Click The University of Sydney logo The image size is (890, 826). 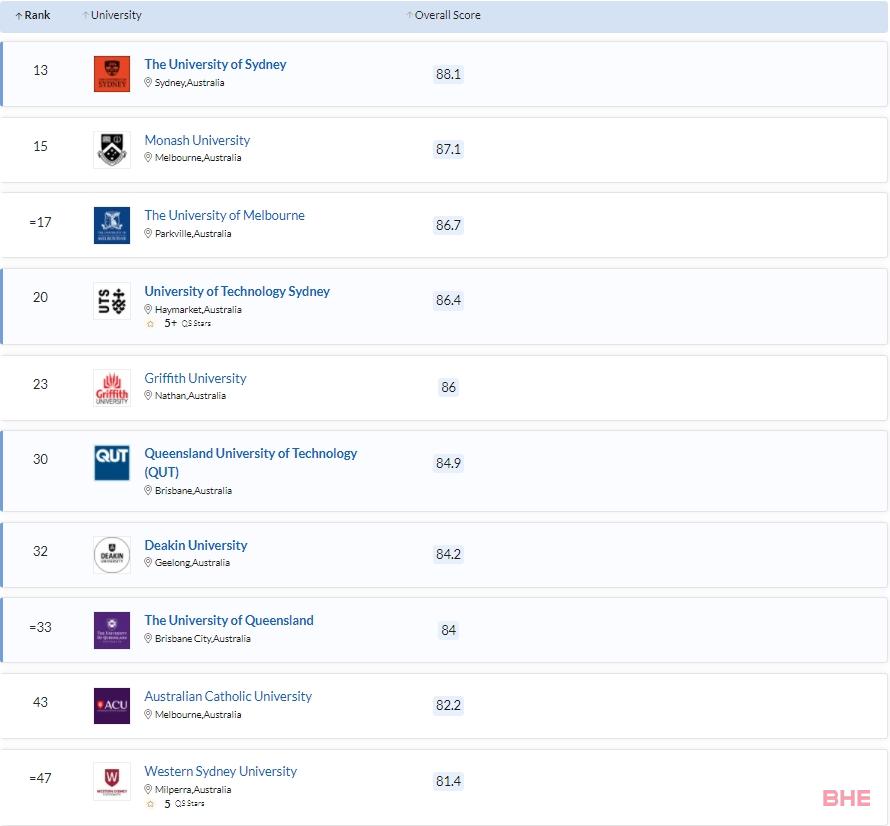coord(112,74)
